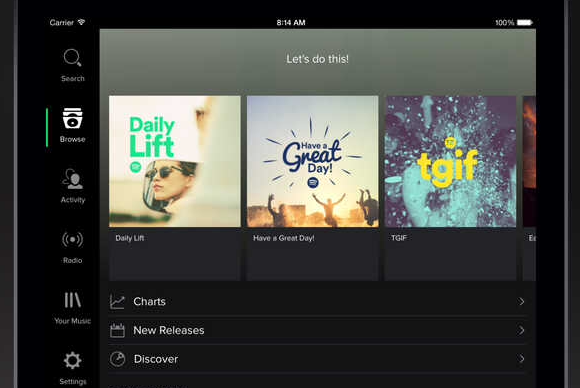Screen dimensions: 580x388
Task: Open Have a Great Day! playlist cover
Action: [313, 161]
